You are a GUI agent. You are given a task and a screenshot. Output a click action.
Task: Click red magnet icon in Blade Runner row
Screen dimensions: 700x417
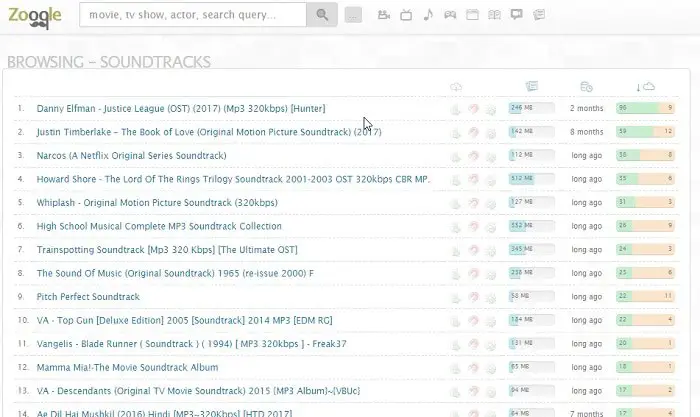[x=473, y=344]
